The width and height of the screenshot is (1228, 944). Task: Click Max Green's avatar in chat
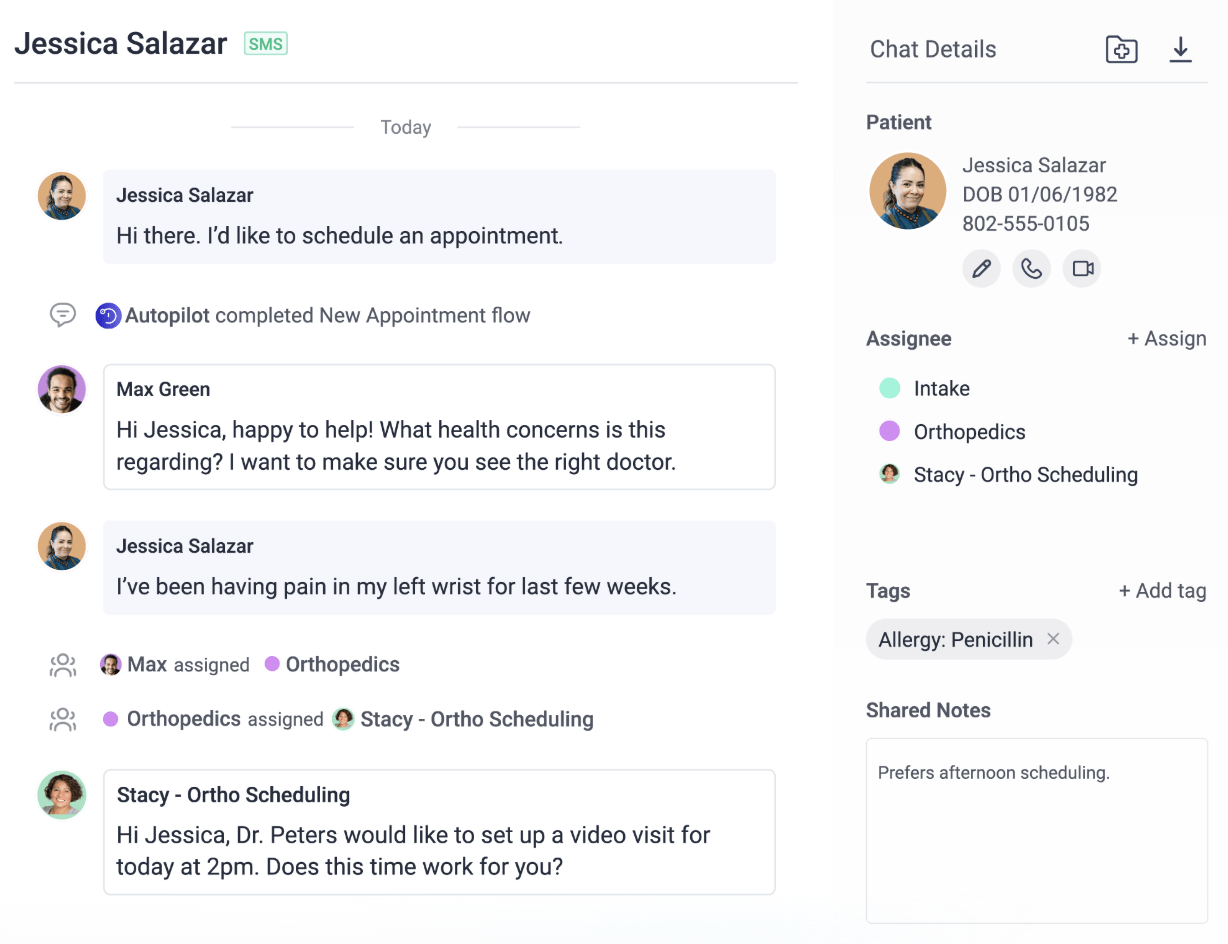click(62, 389)
